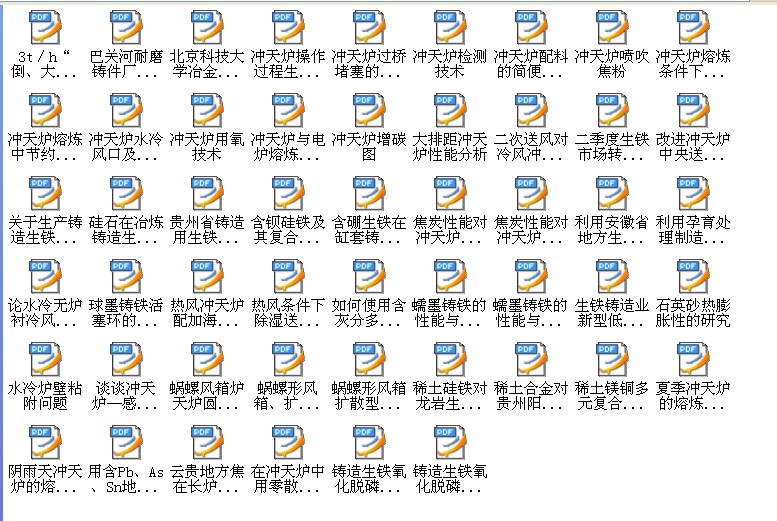The width and height of the screenshot is (777, 521).
Task: Select the label 含钡硅铁及其复合...
Action: click(288, 230)
